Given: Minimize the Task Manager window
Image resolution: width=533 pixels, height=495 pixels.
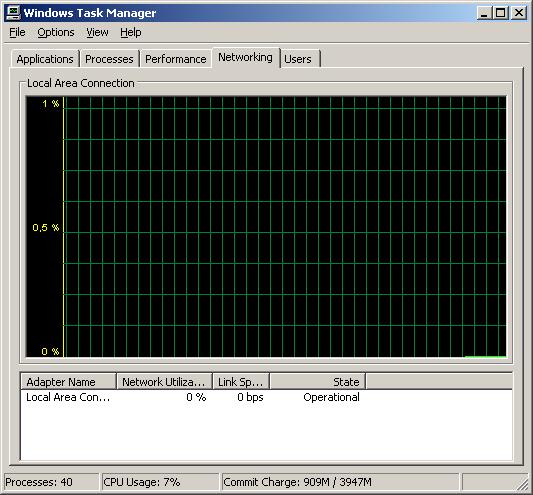Looking at the screenshot, I should [484, 13].
